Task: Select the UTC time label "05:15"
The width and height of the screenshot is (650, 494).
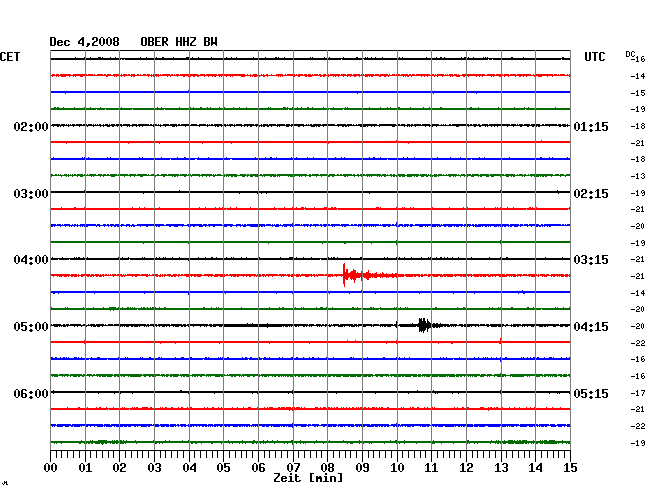Action: coord(591,393)
